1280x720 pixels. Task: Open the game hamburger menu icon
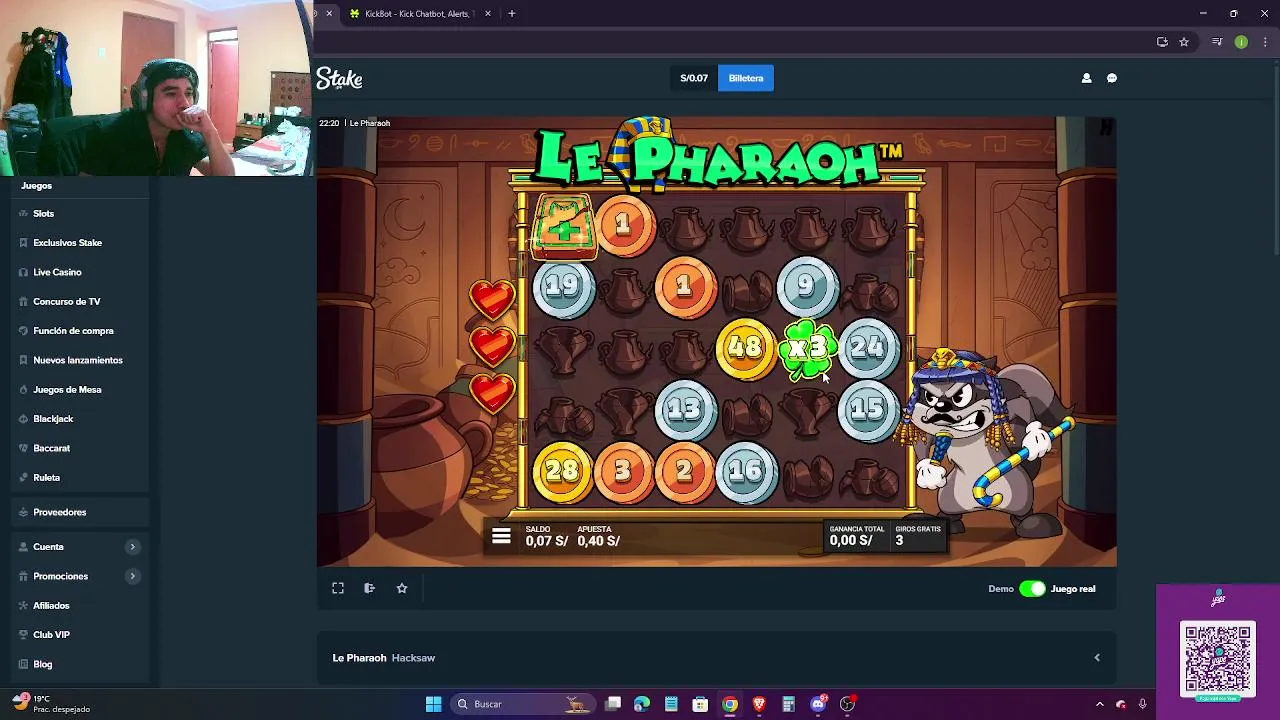tap(501, 537)
